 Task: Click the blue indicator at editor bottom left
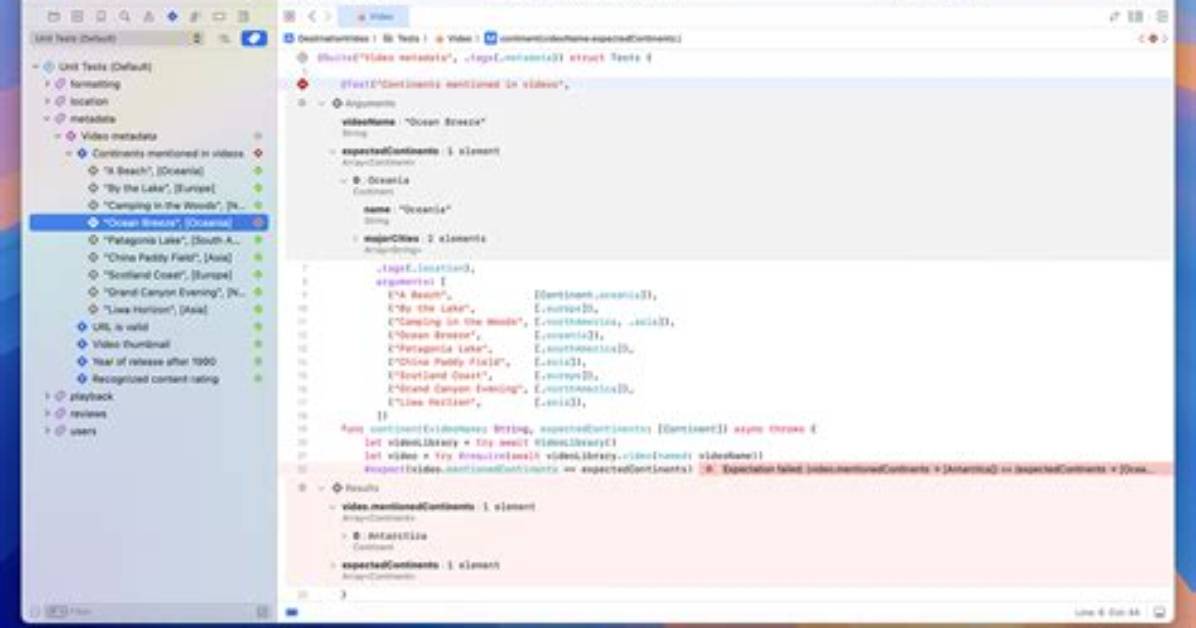pos(292,612)
